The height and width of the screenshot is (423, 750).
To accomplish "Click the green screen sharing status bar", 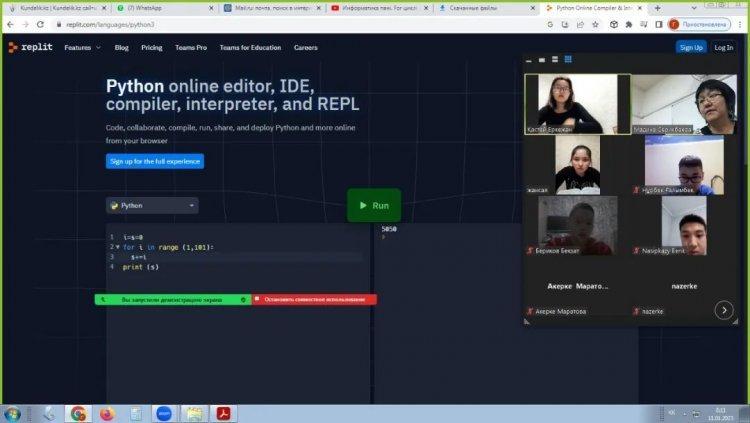I will tap(173, 300).
